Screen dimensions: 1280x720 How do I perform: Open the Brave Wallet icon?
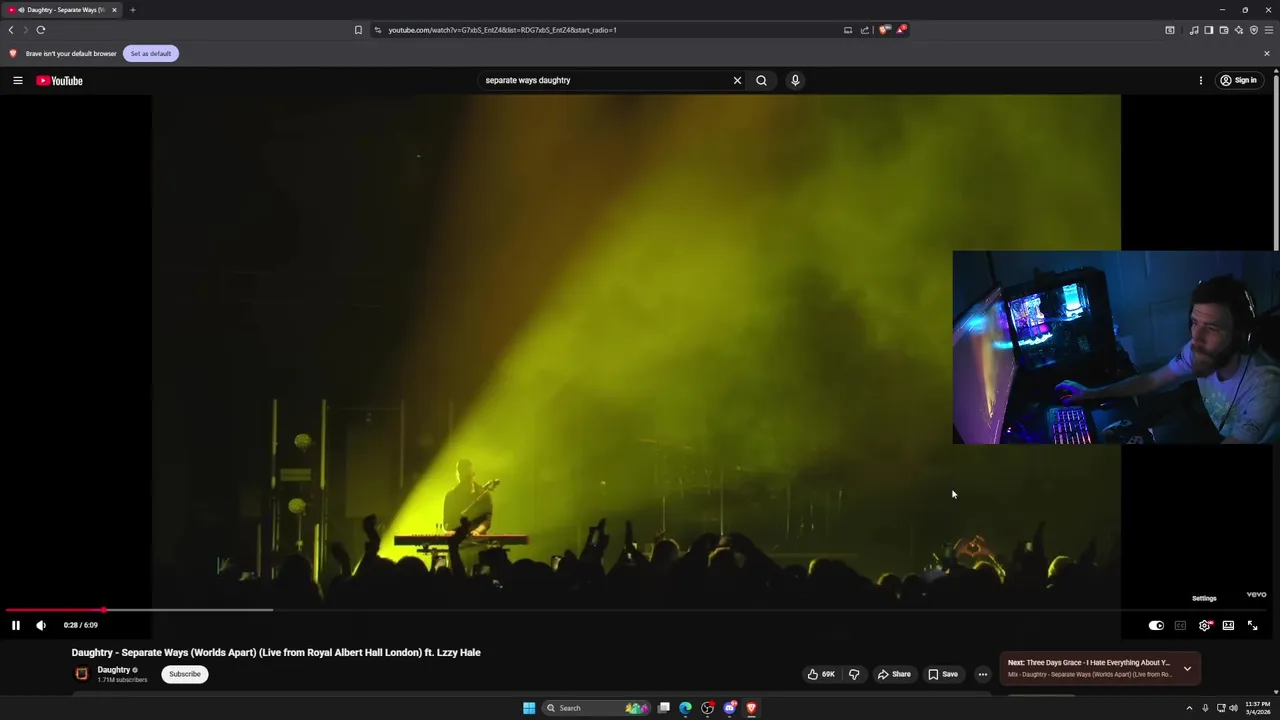(1223, 30)
